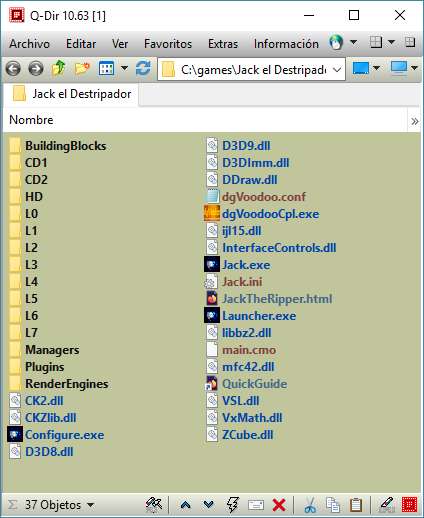Select the Configure.exe file
Viewport: 424px width, 518px height.
coord(56,435)
